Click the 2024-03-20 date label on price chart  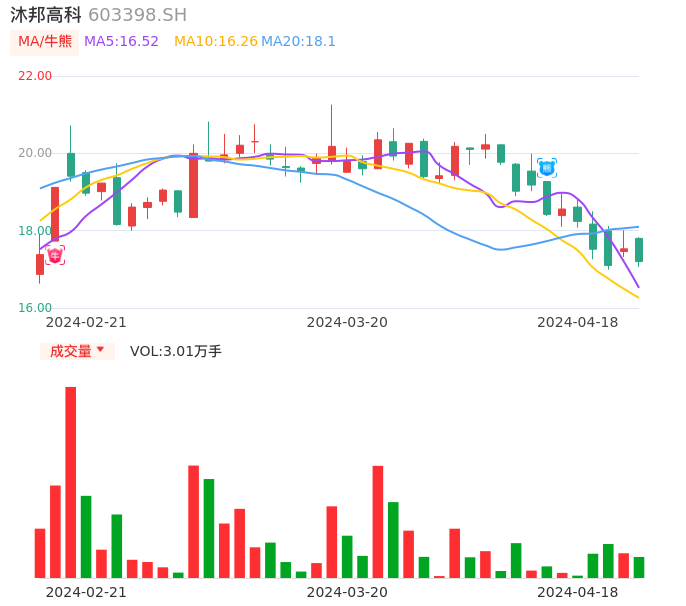click(x=347, y=322)
